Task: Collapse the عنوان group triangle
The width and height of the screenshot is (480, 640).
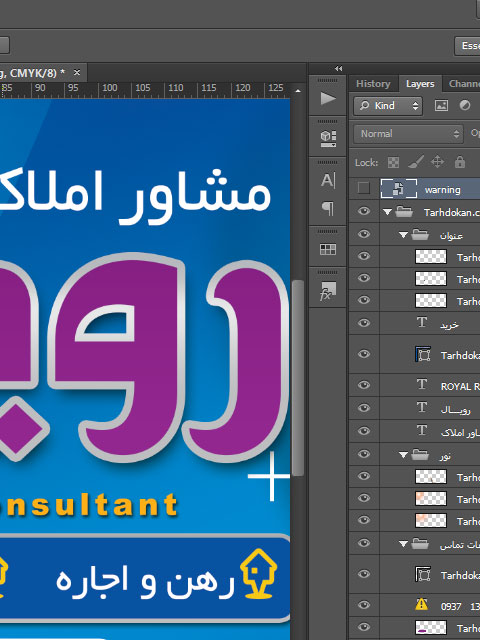Action: tap(403, 235)
